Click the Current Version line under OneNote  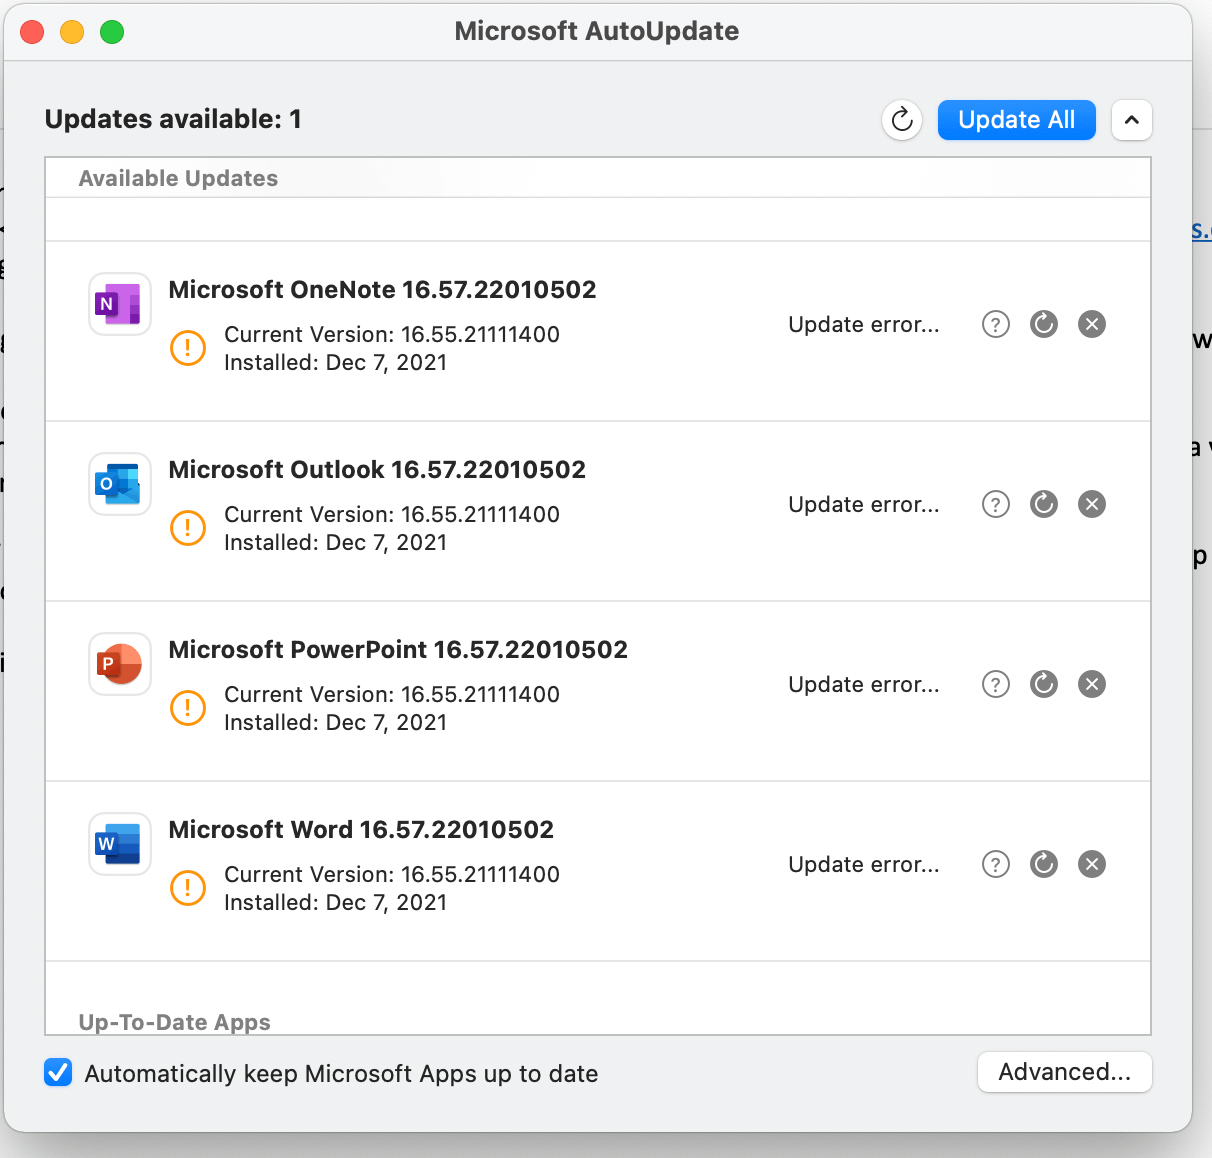coord(392,334)
